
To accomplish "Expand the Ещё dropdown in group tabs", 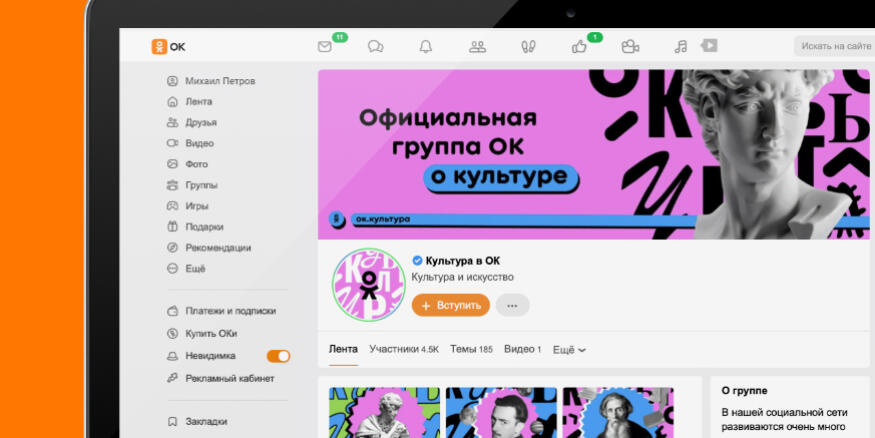I will click(x=569, y=350).
